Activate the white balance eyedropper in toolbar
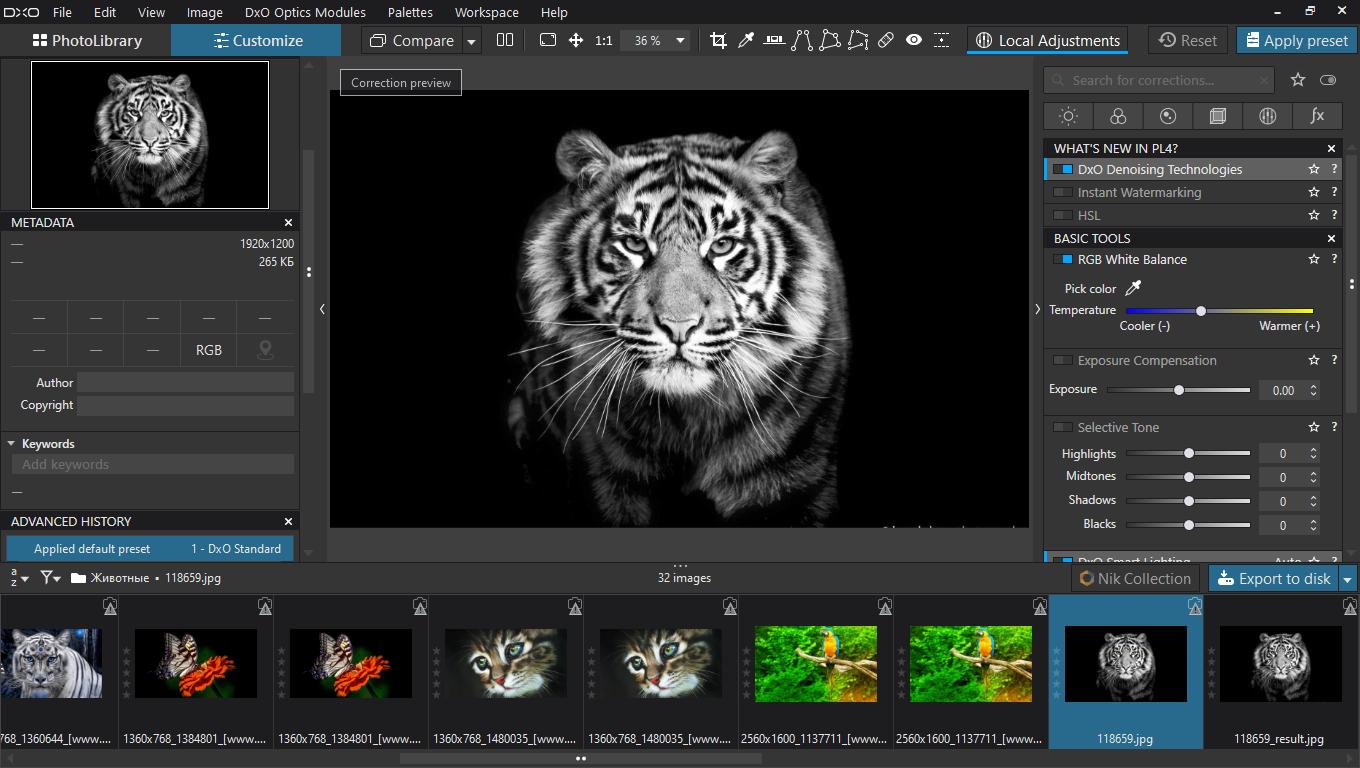 (x=746, y=40)
